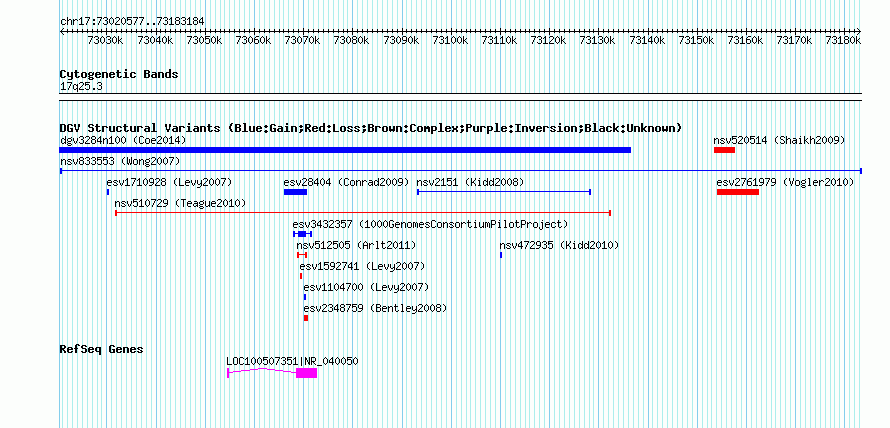Screen dimensions: 890x428
Task: Open the esv1104700 (Levy2007) label
Action: [x=366, y=287]
